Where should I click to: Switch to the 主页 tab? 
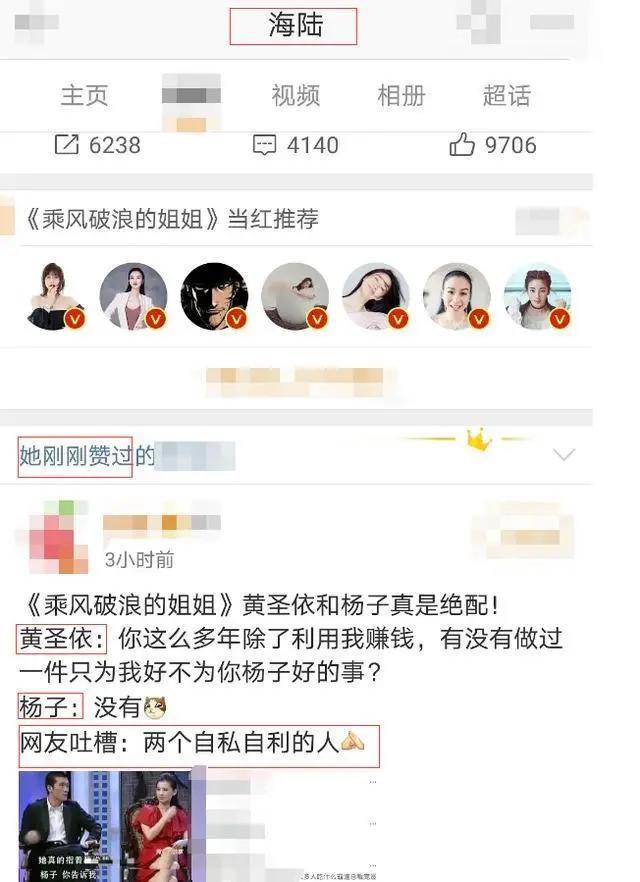(x=84, y=95)
